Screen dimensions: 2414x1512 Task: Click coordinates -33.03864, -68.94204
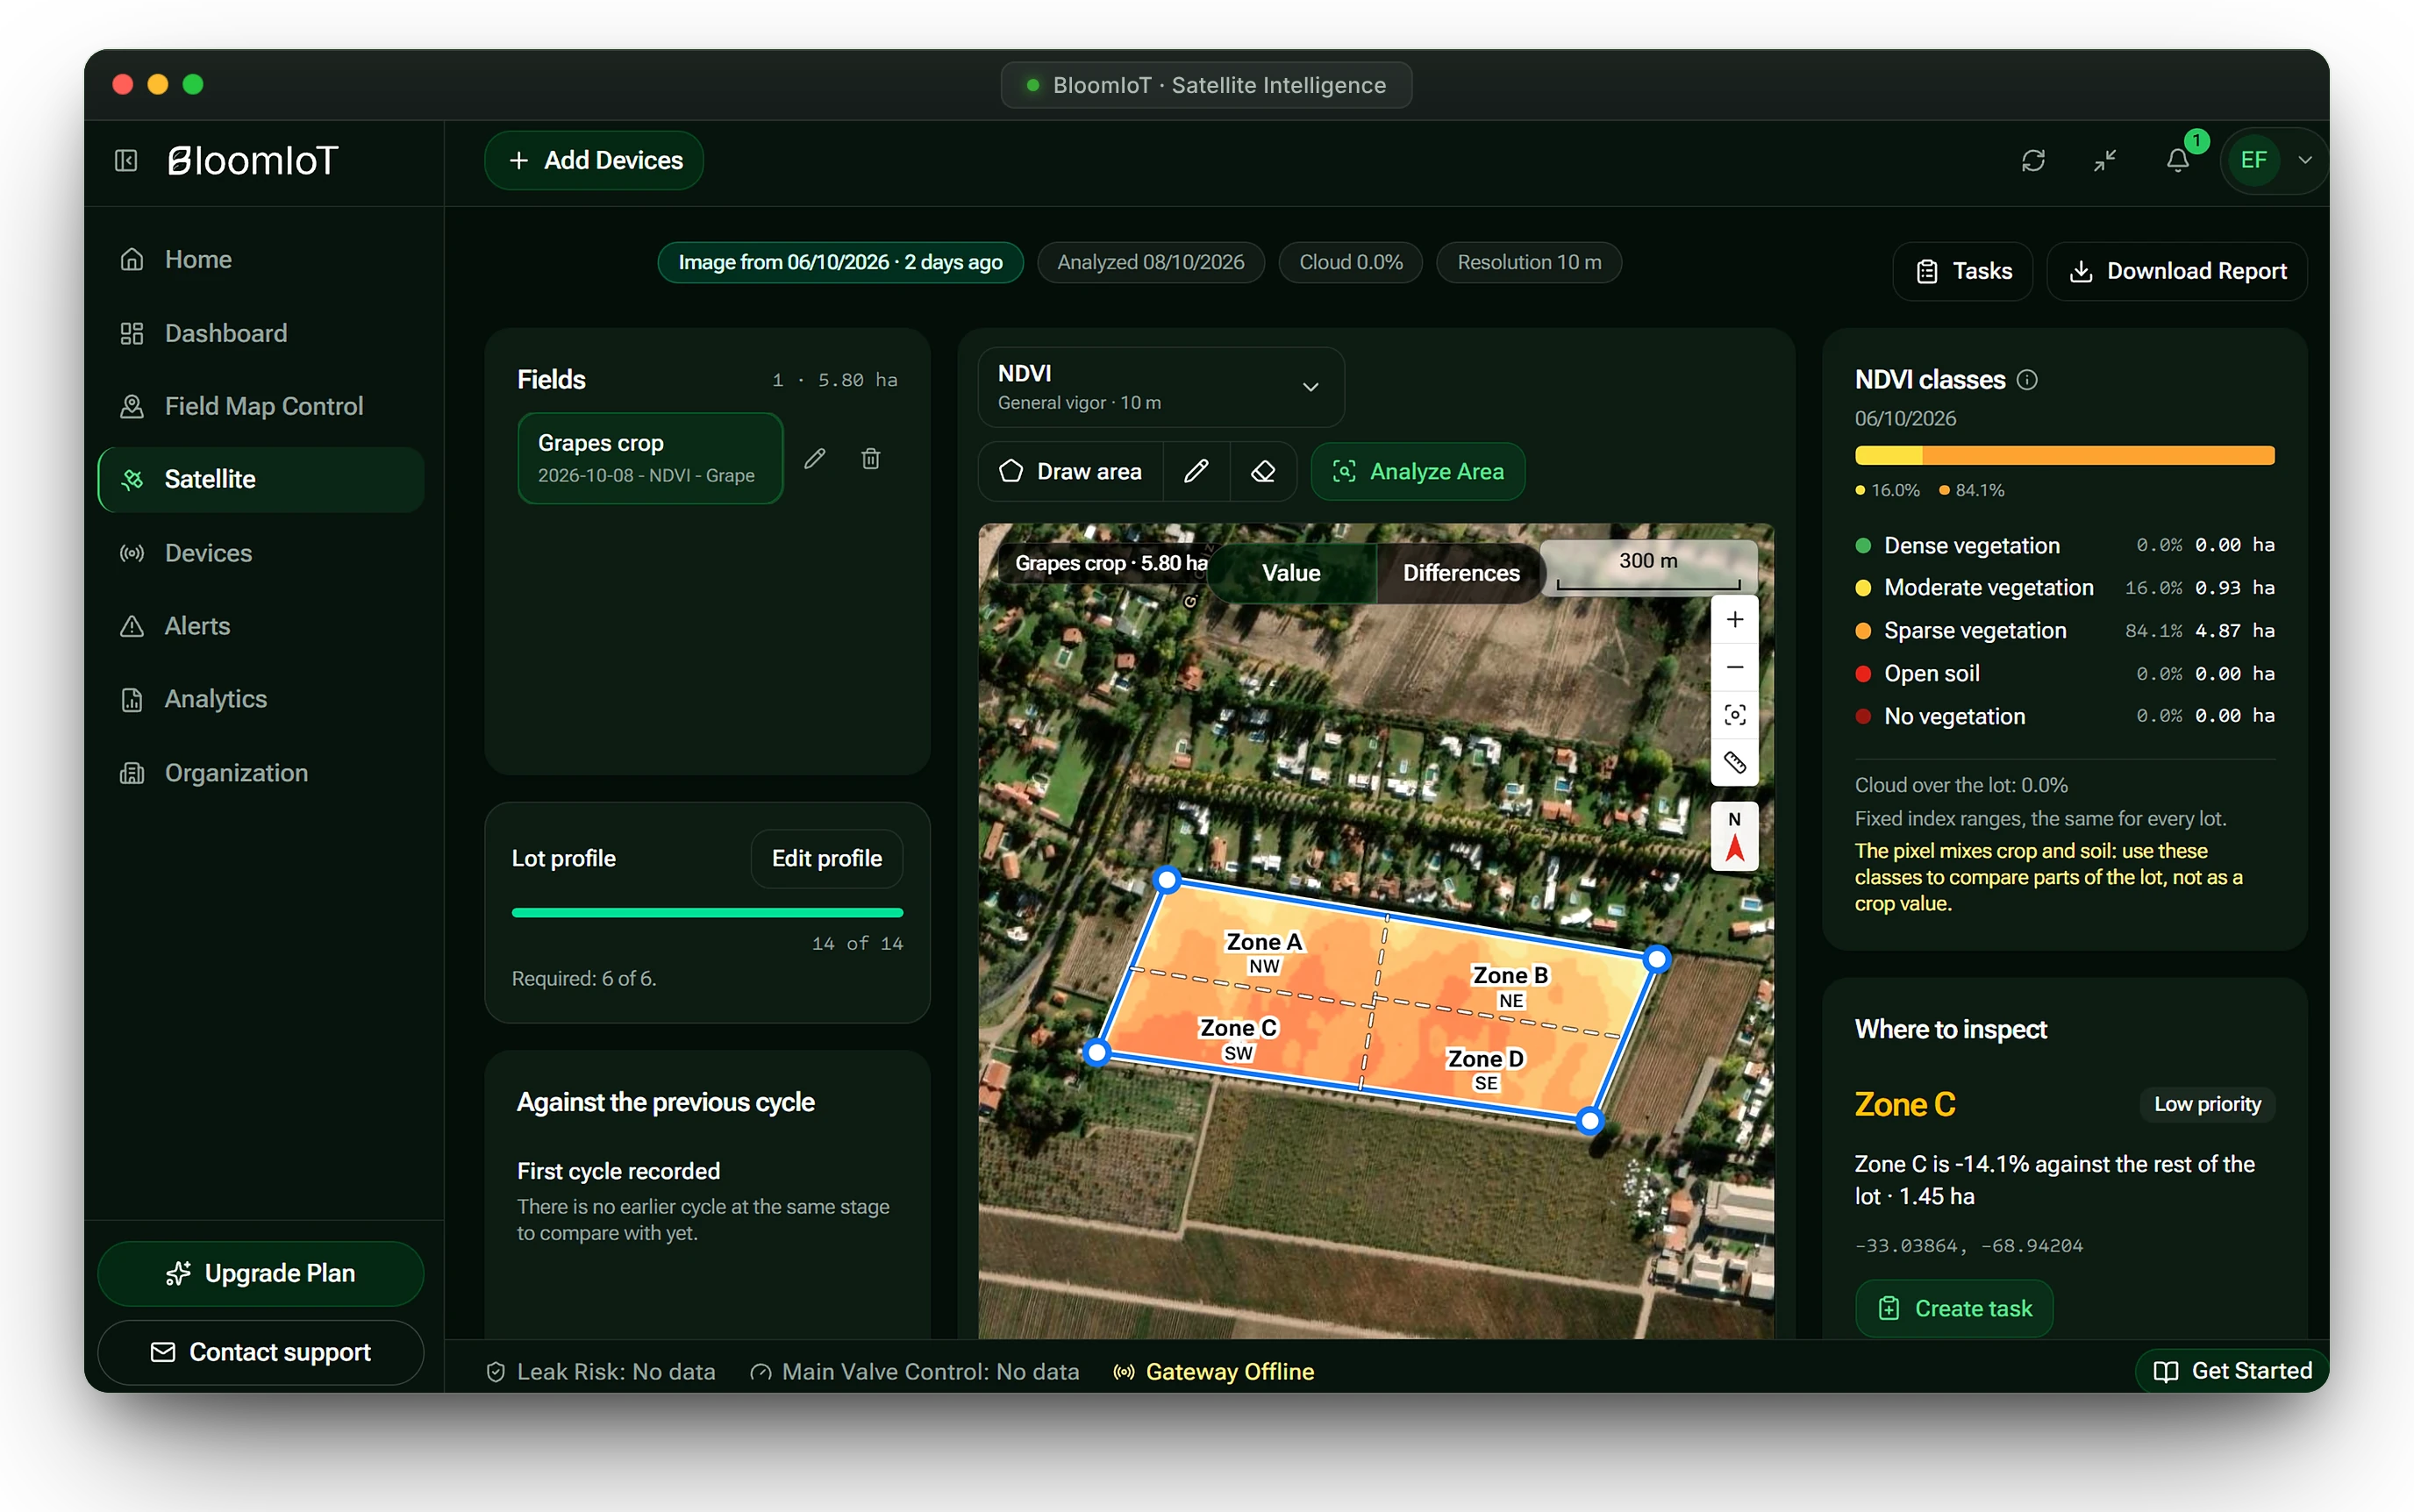[x=1968, y=1246]
